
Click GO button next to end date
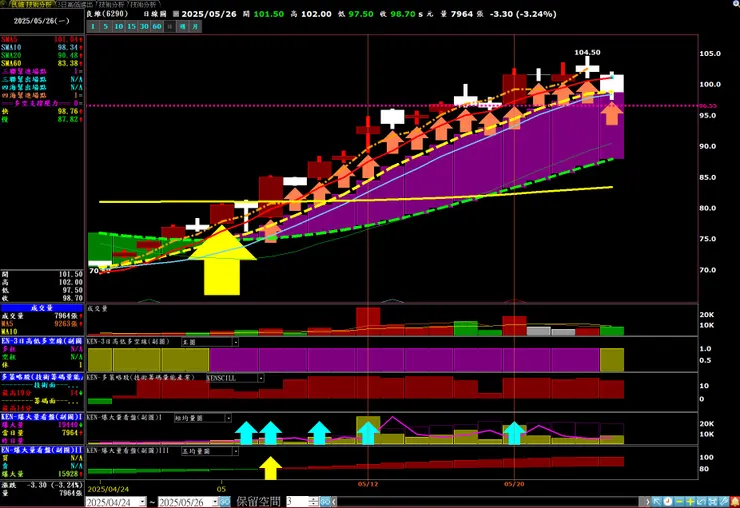pos(225,501)
